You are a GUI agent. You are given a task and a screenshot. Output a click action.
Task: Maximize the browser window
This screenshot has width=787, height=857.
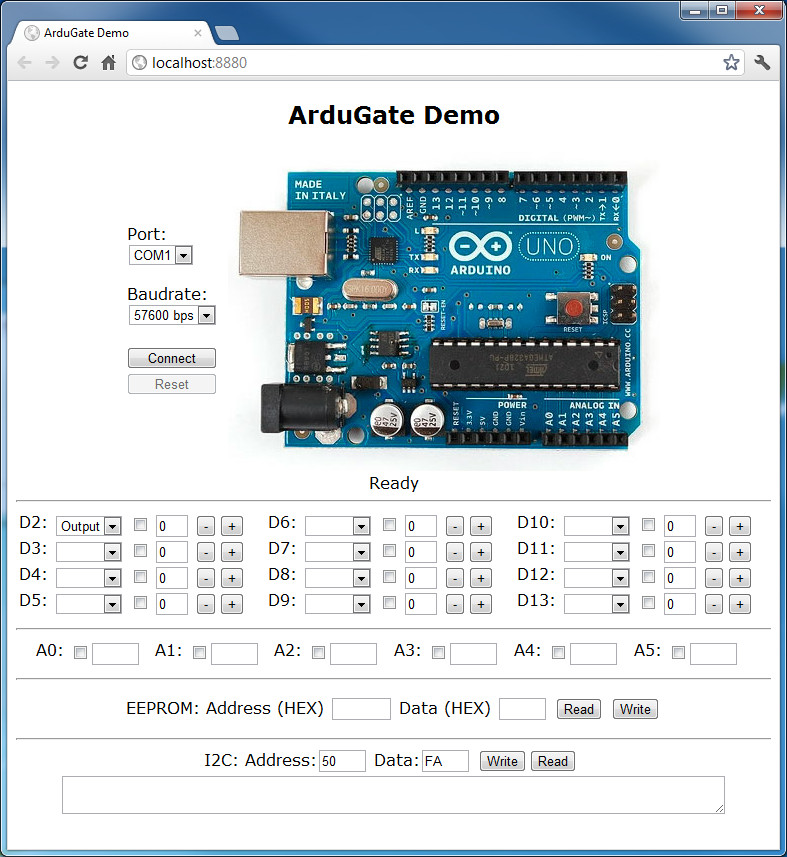(722, 10)
